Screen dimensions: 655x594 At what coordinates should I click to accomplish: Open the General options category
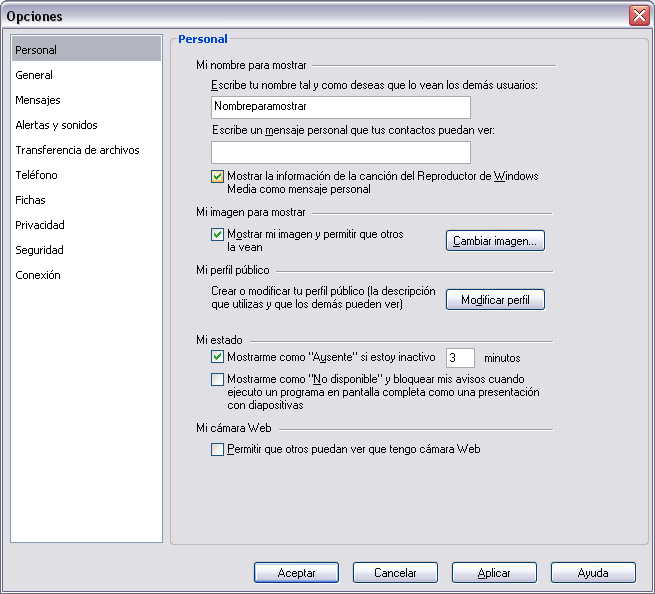tap(86, 75)
